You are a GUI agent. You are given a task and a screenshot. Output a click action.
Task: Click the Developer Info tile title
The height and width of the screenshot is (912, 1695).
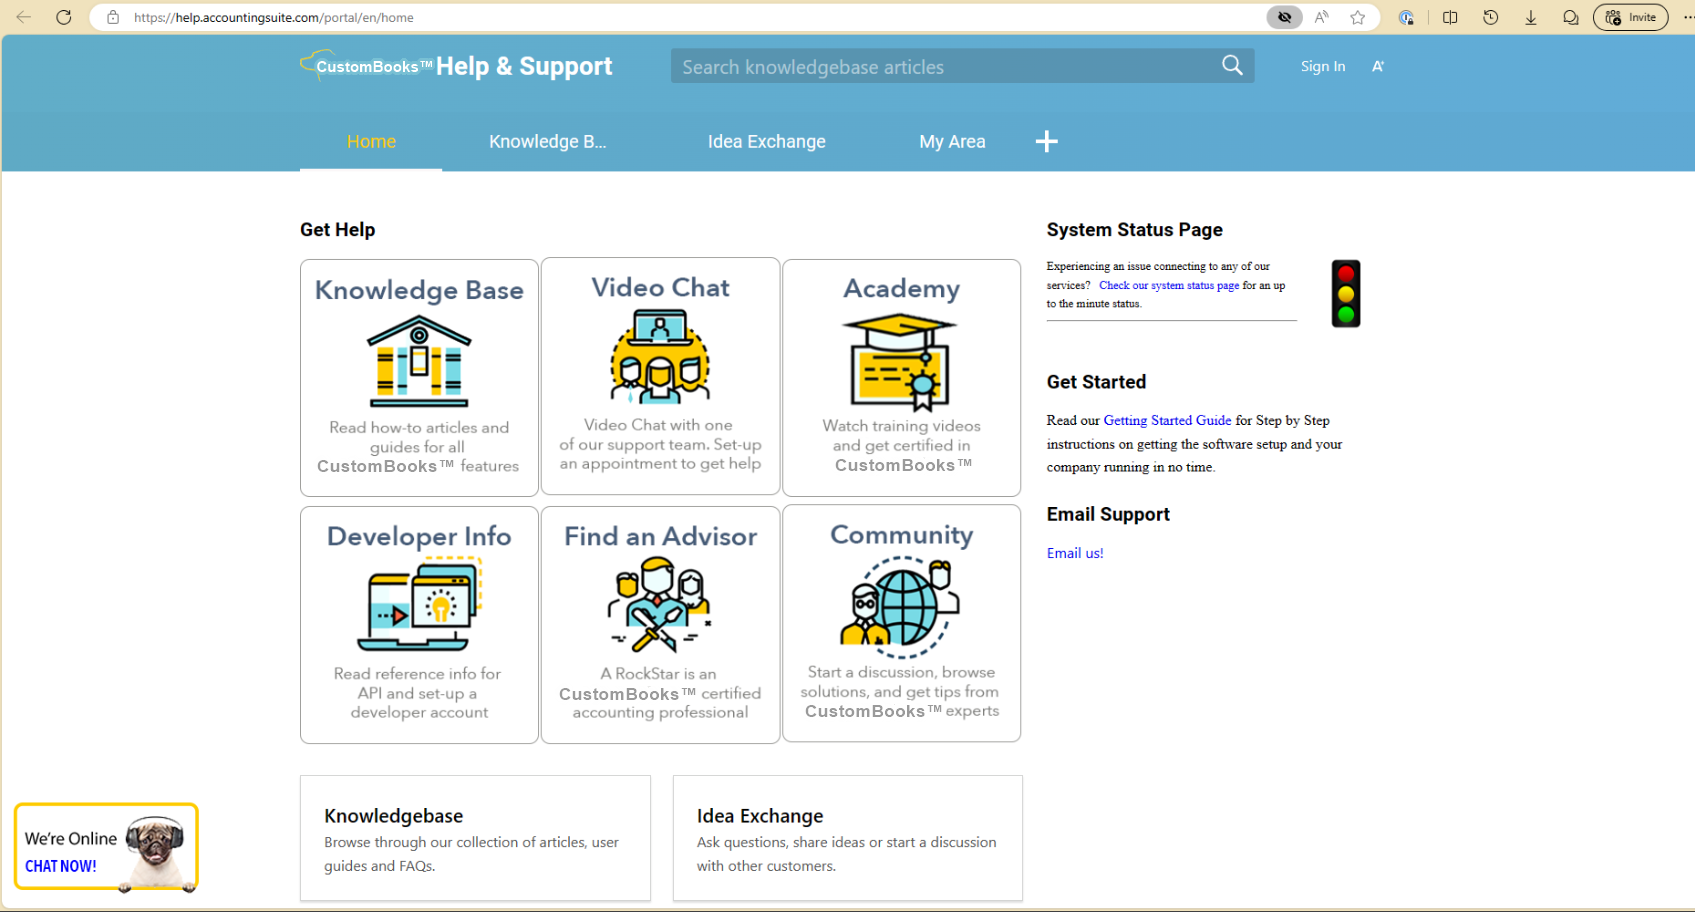coord(419,537)
